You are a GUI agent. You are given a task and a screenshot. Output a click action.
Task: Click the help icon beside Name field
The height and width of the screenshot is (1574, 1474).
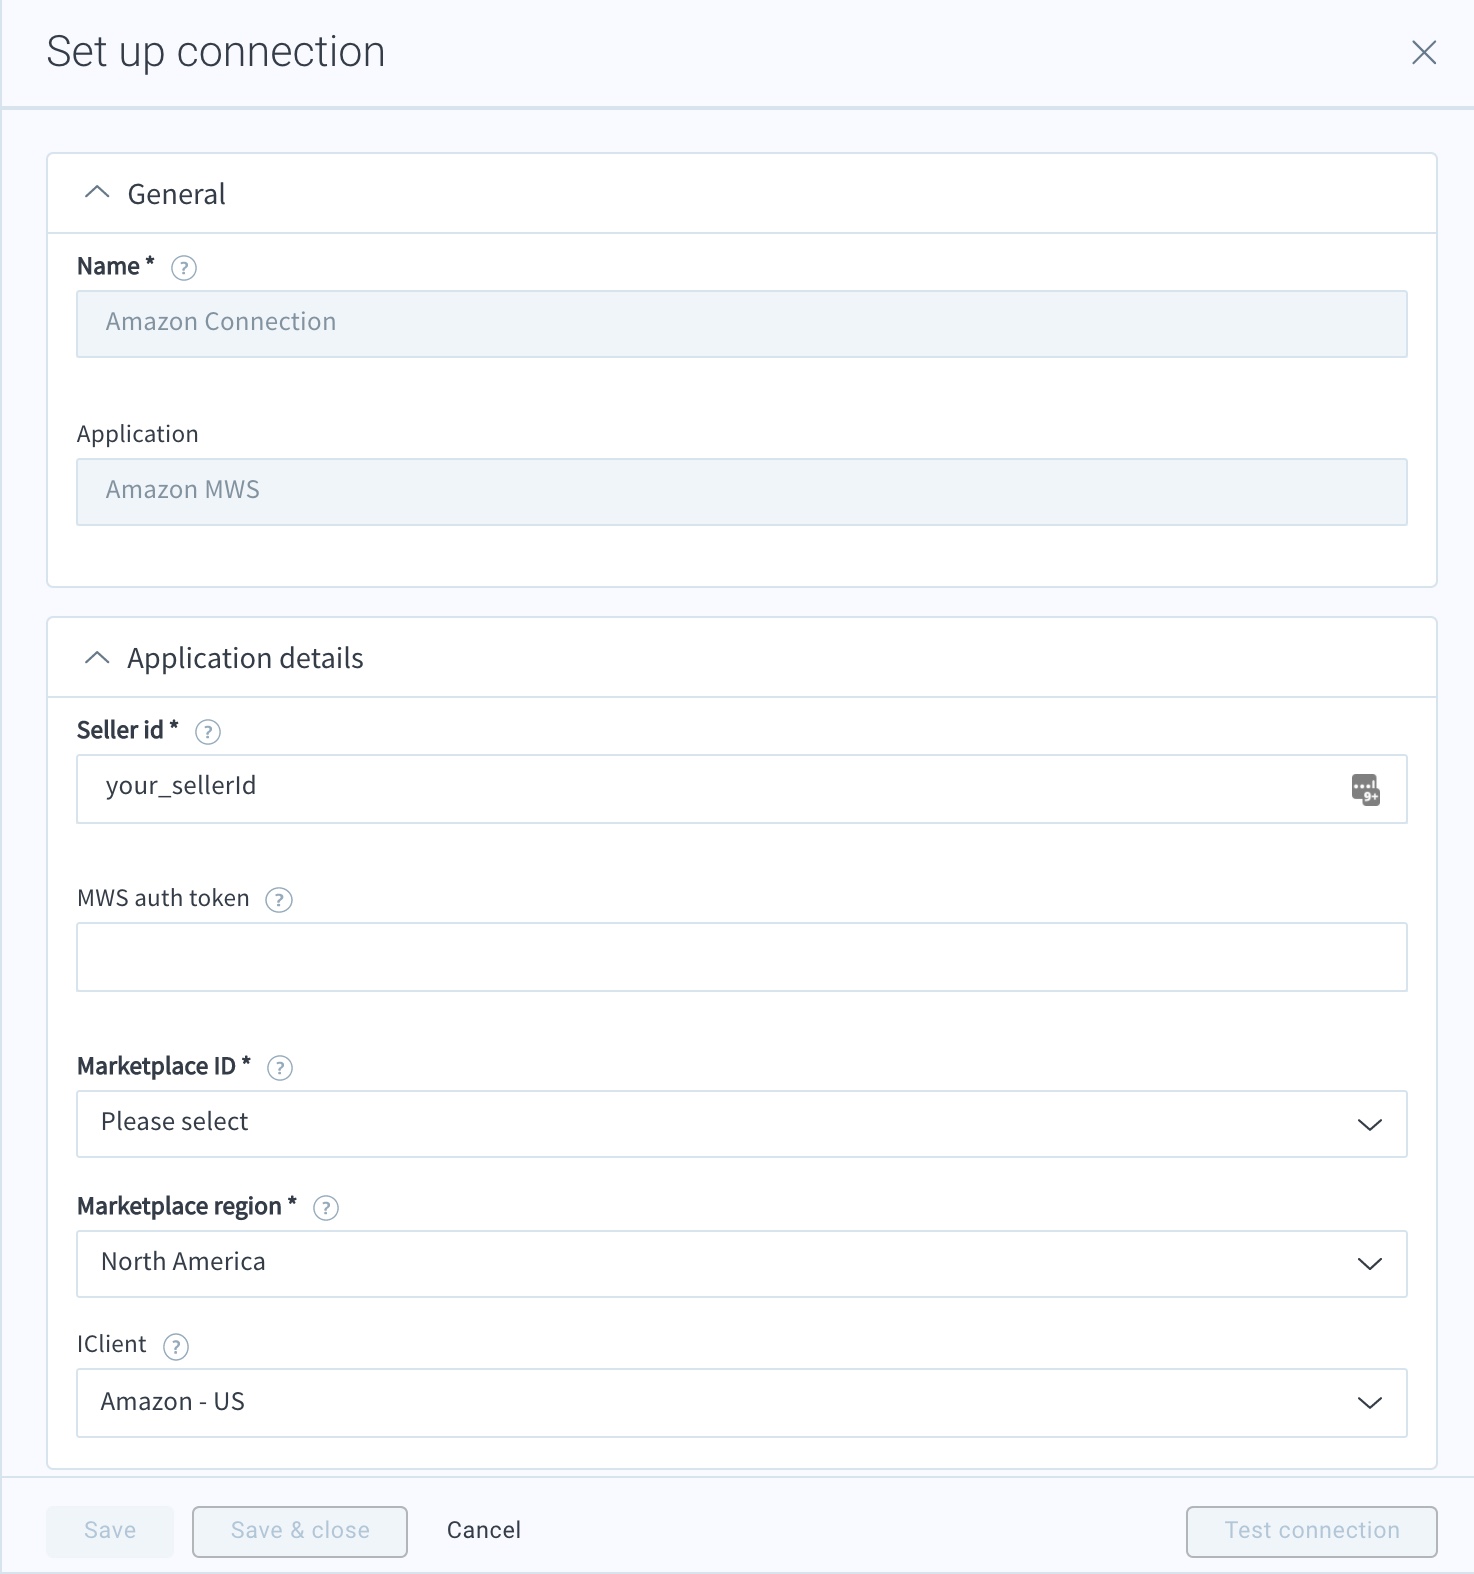184,267
